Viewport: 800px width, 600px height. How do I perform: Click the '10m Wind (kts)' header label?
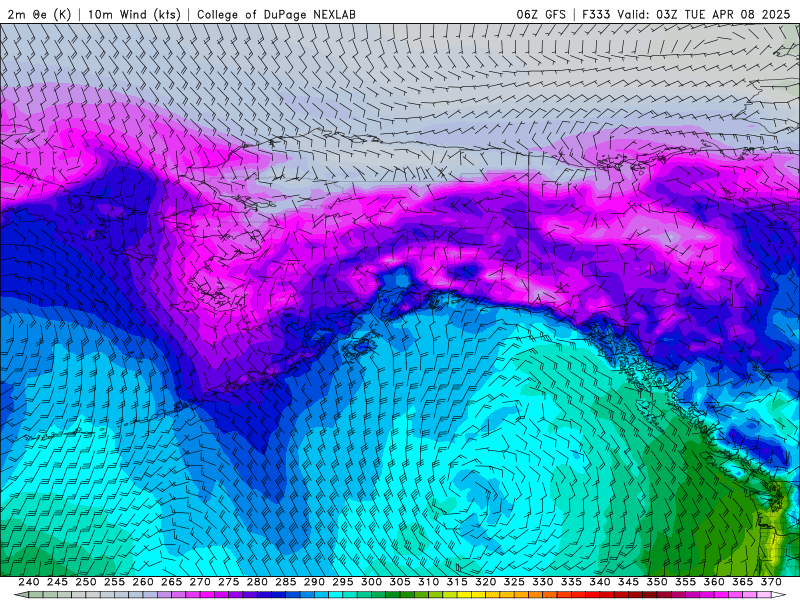[x=134, y=14]
